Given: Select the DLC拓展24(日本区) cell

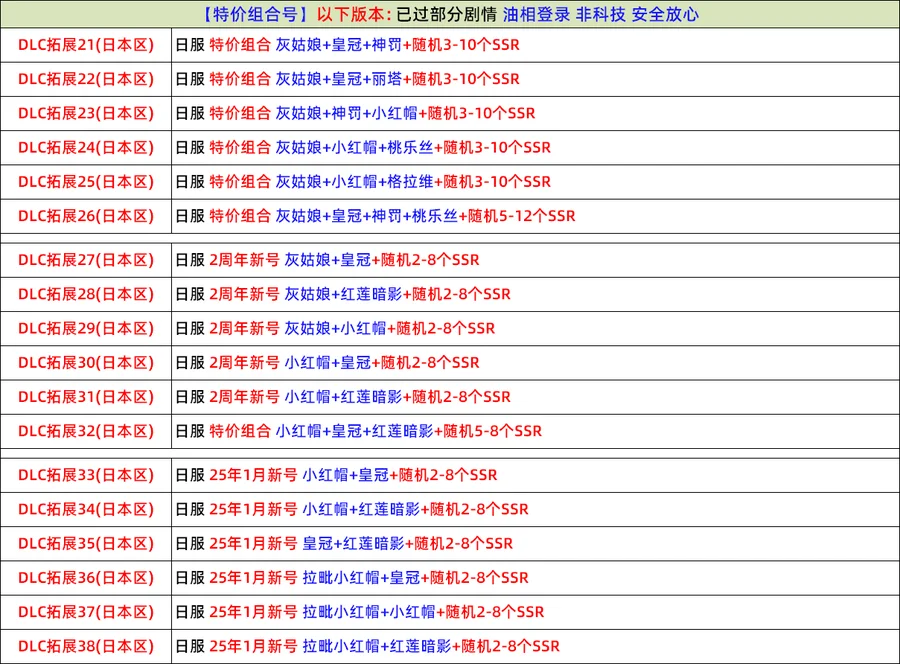Looking at the screenshot, I should pyautogui.click(x=86, y=148).
